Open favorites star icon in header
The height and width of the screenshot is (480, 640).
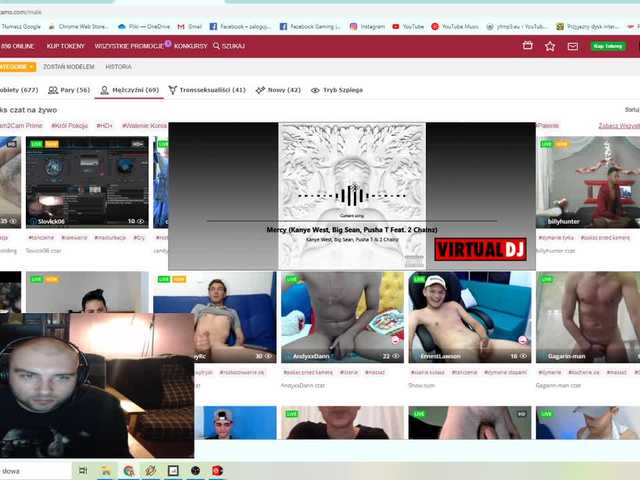[x=550, y=46]
